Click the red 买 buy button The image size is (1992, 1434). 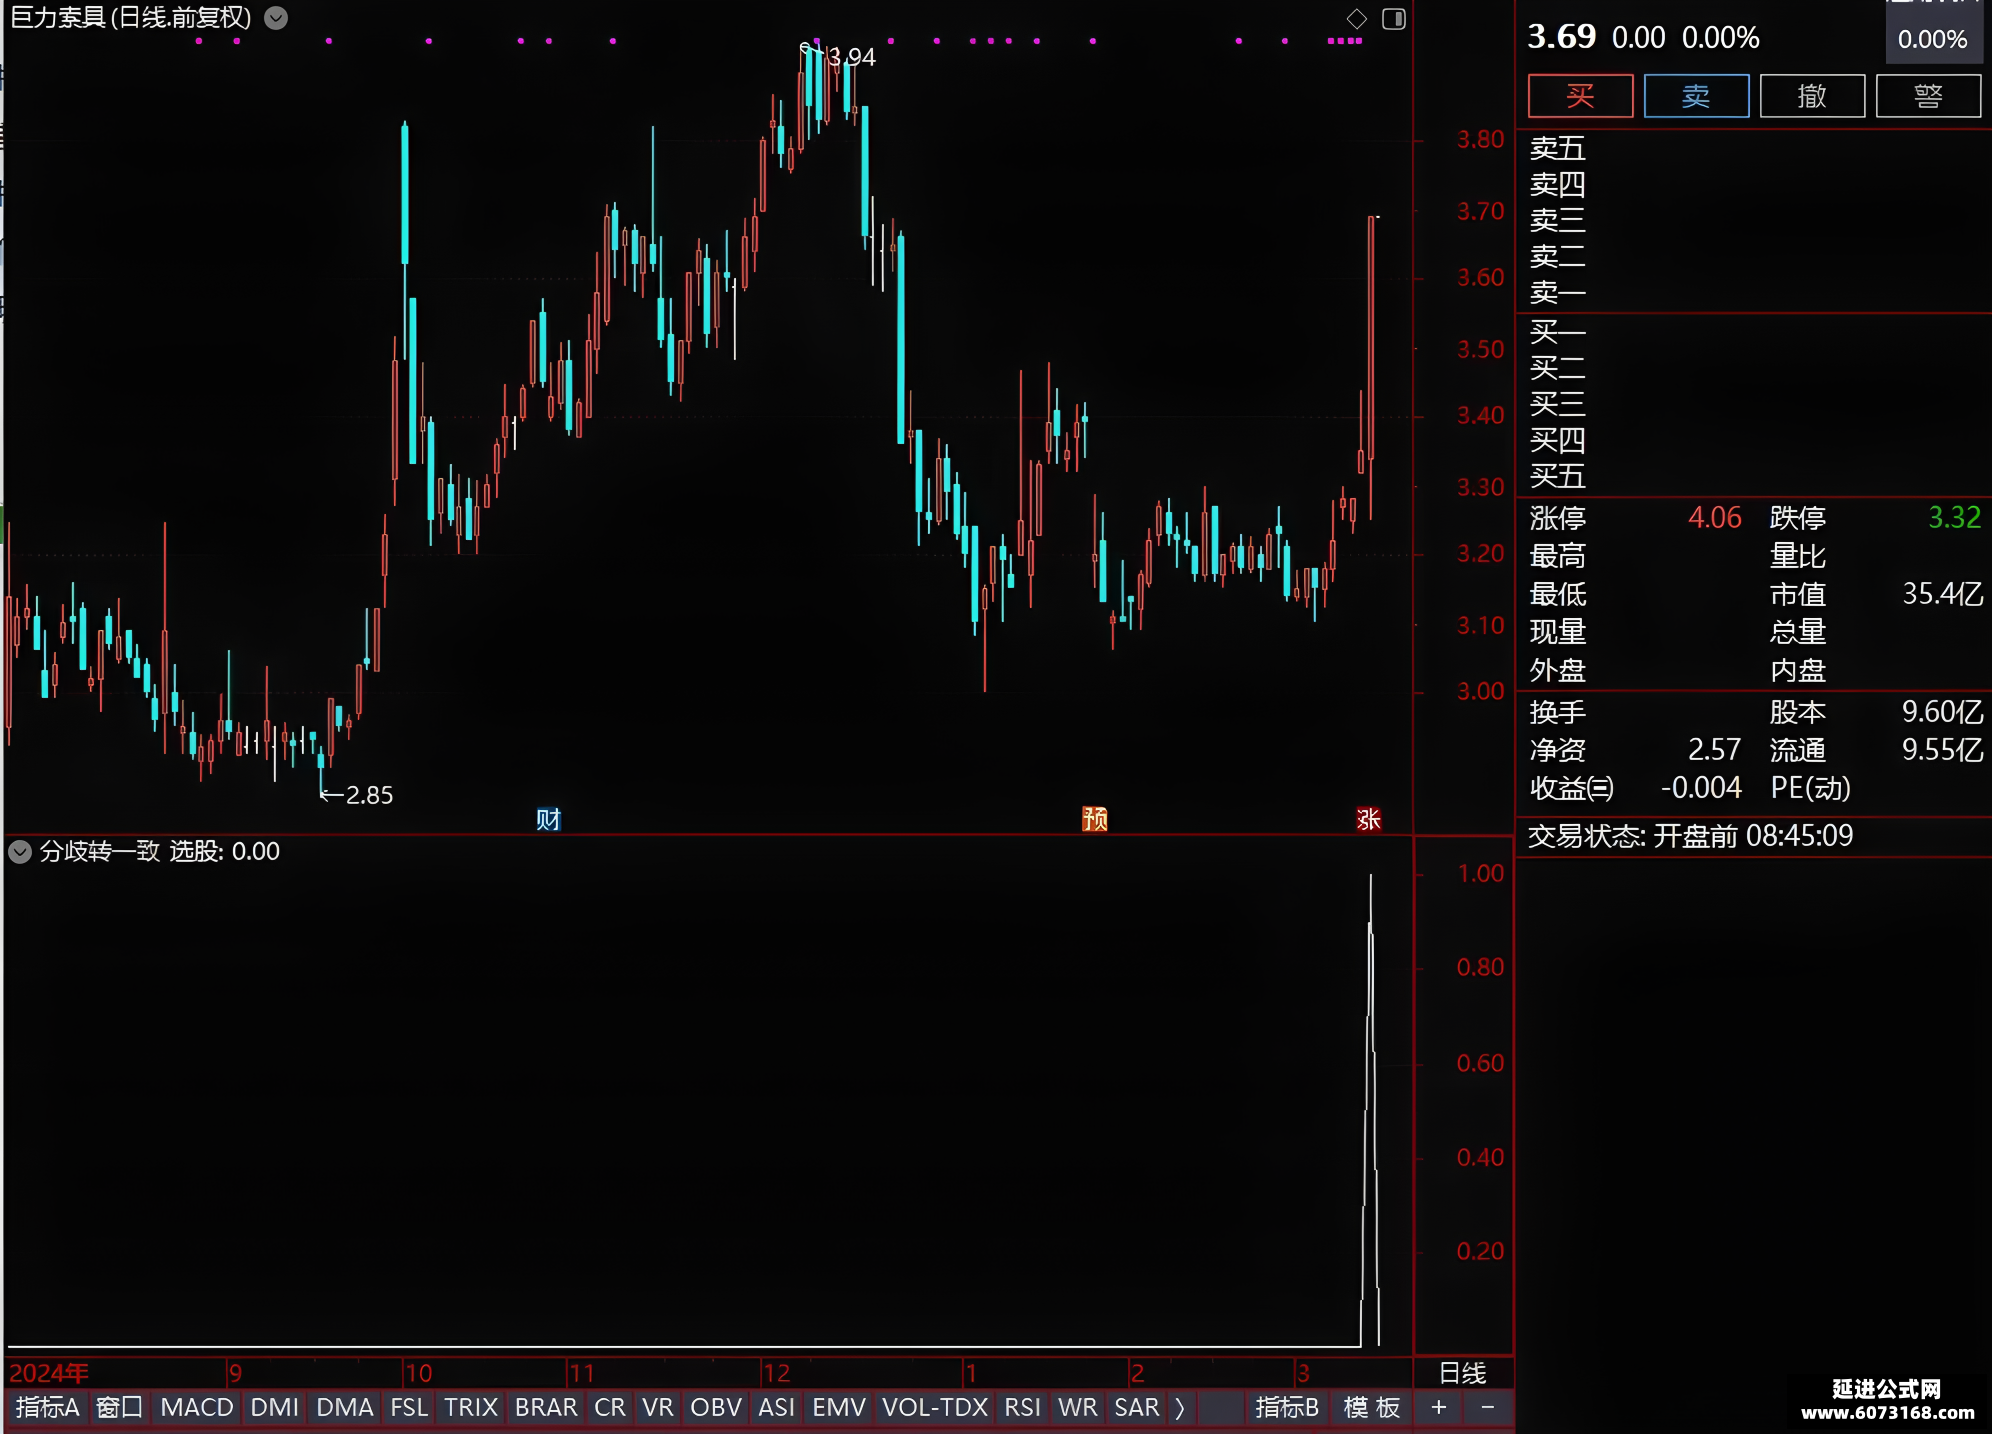click(1580, 96)
